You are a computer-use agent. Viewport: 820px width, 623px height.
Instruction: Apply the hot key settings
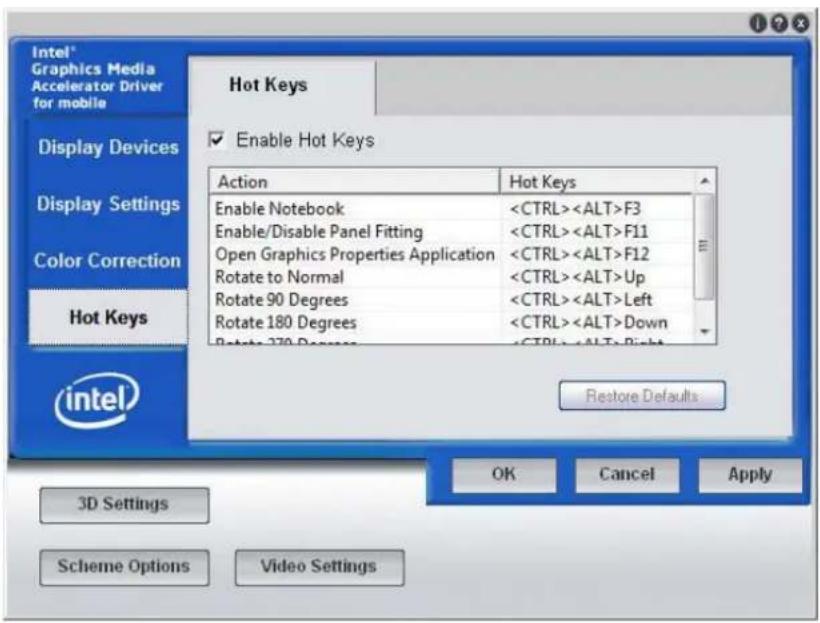click(x=750, y=475)
